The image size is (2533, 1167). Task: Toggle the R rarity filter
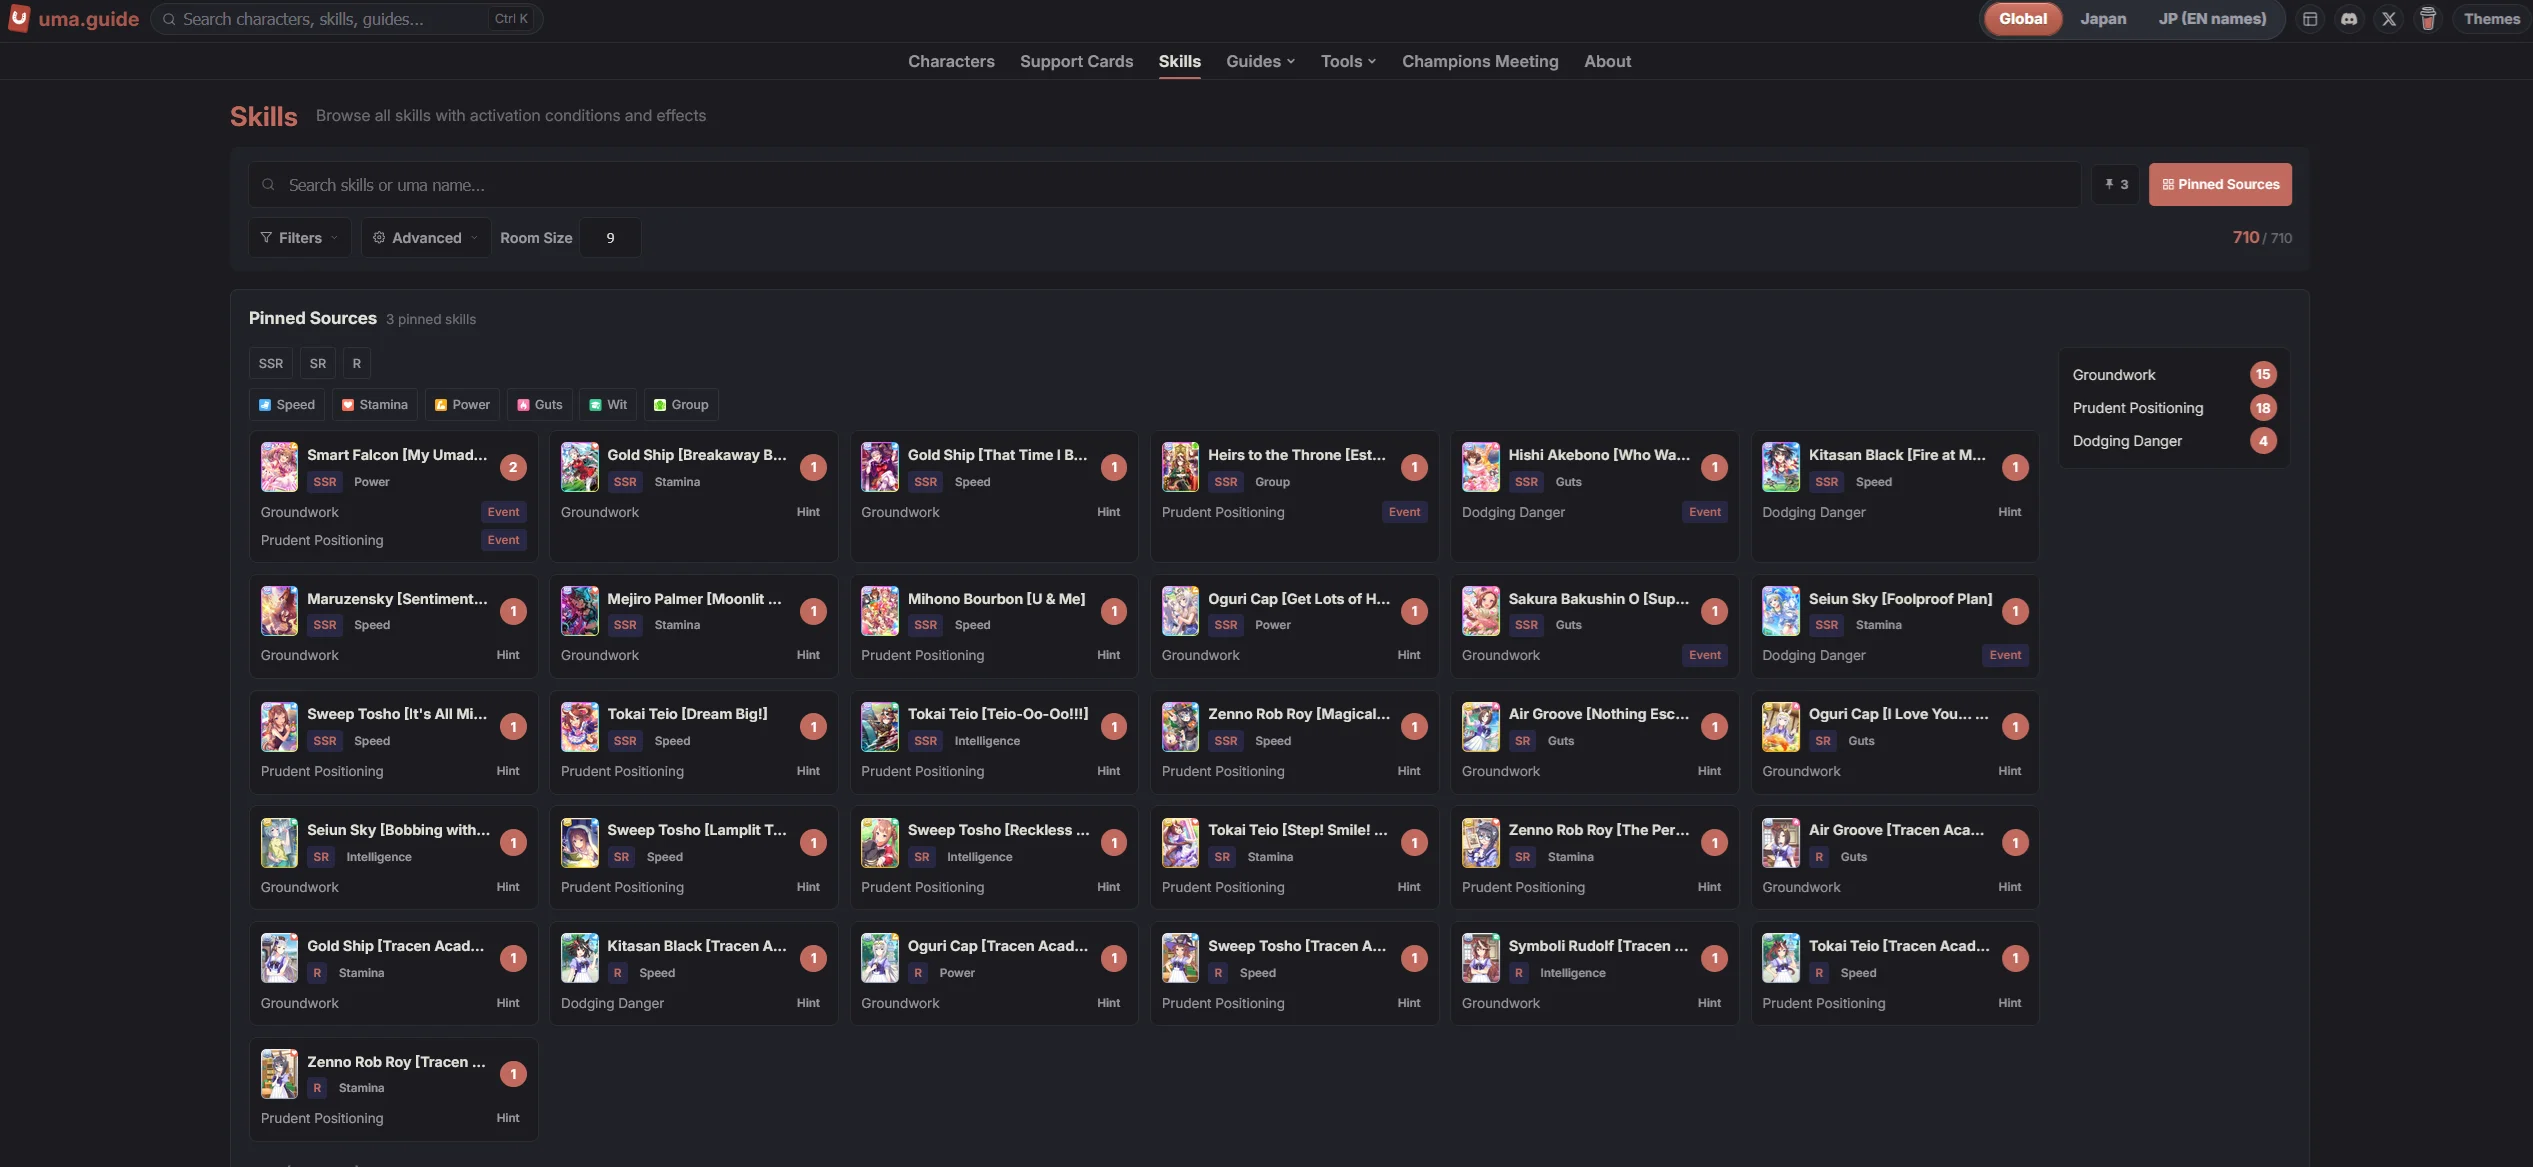pos(357,363)
